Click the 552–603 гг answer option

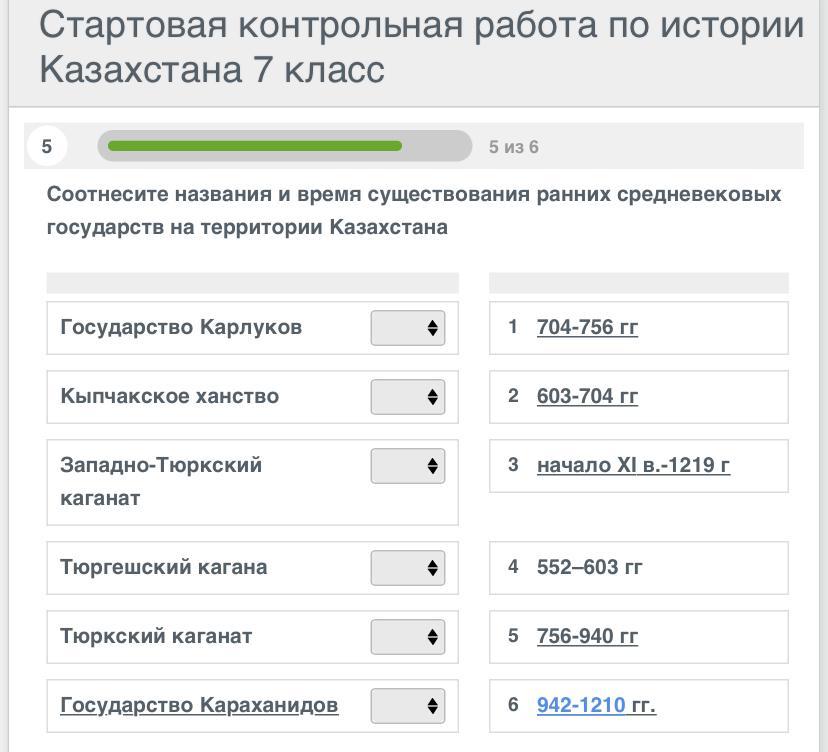(589, 567)
